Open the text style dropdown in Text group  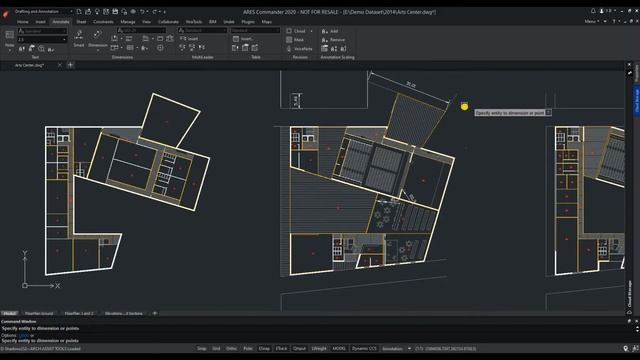(x=42, y=31)
